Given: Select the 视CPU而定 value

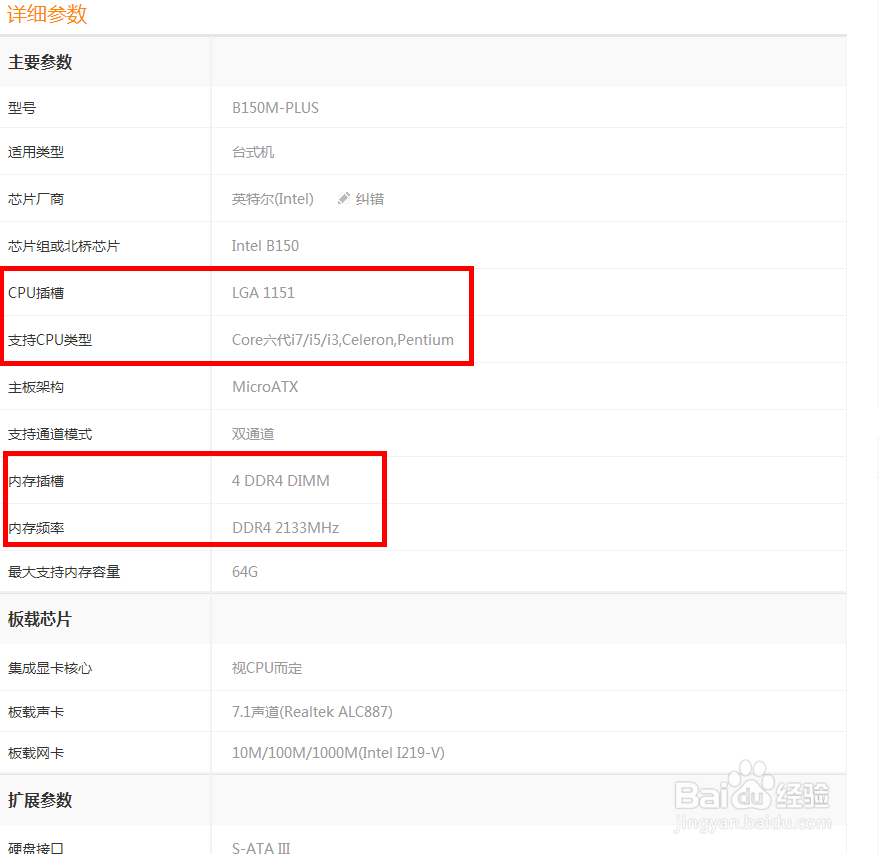Looking at the screenshot, I should (x=267, y=668).
